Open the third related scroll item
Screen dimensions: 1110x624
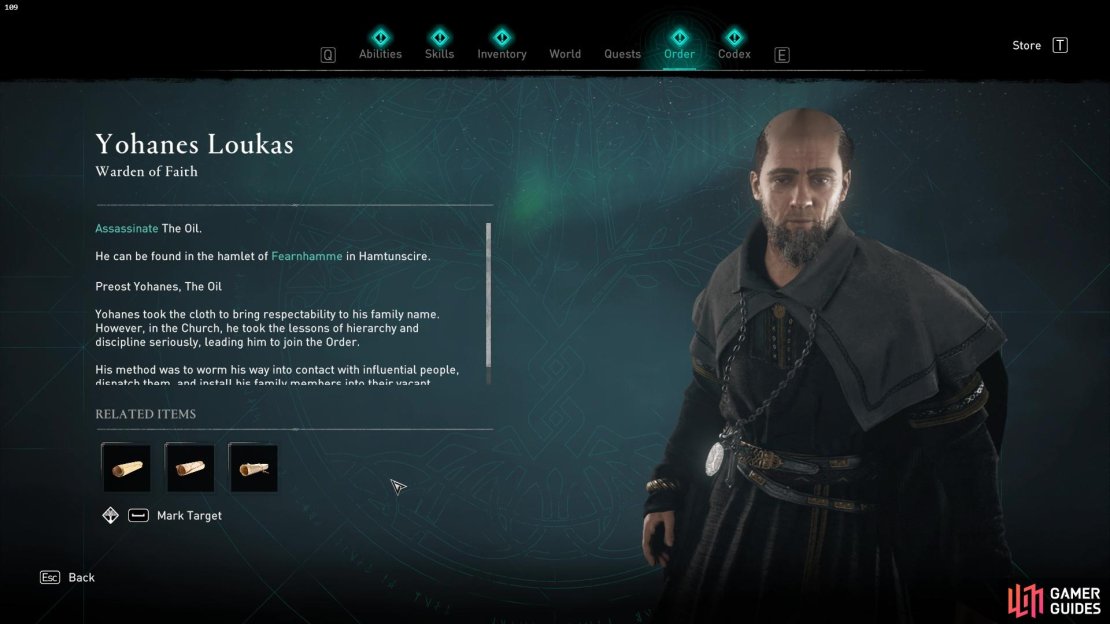coord(253,467)
